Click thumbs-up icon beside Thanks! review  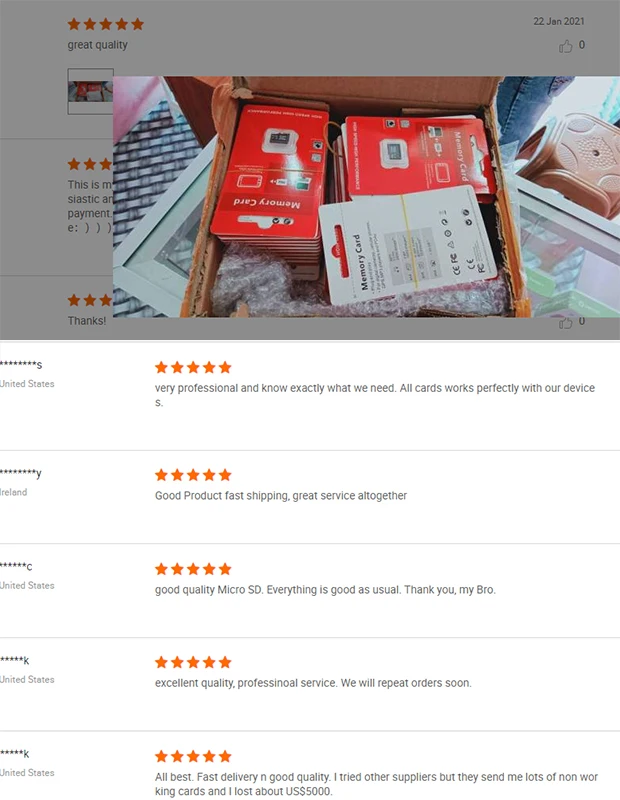565,323
